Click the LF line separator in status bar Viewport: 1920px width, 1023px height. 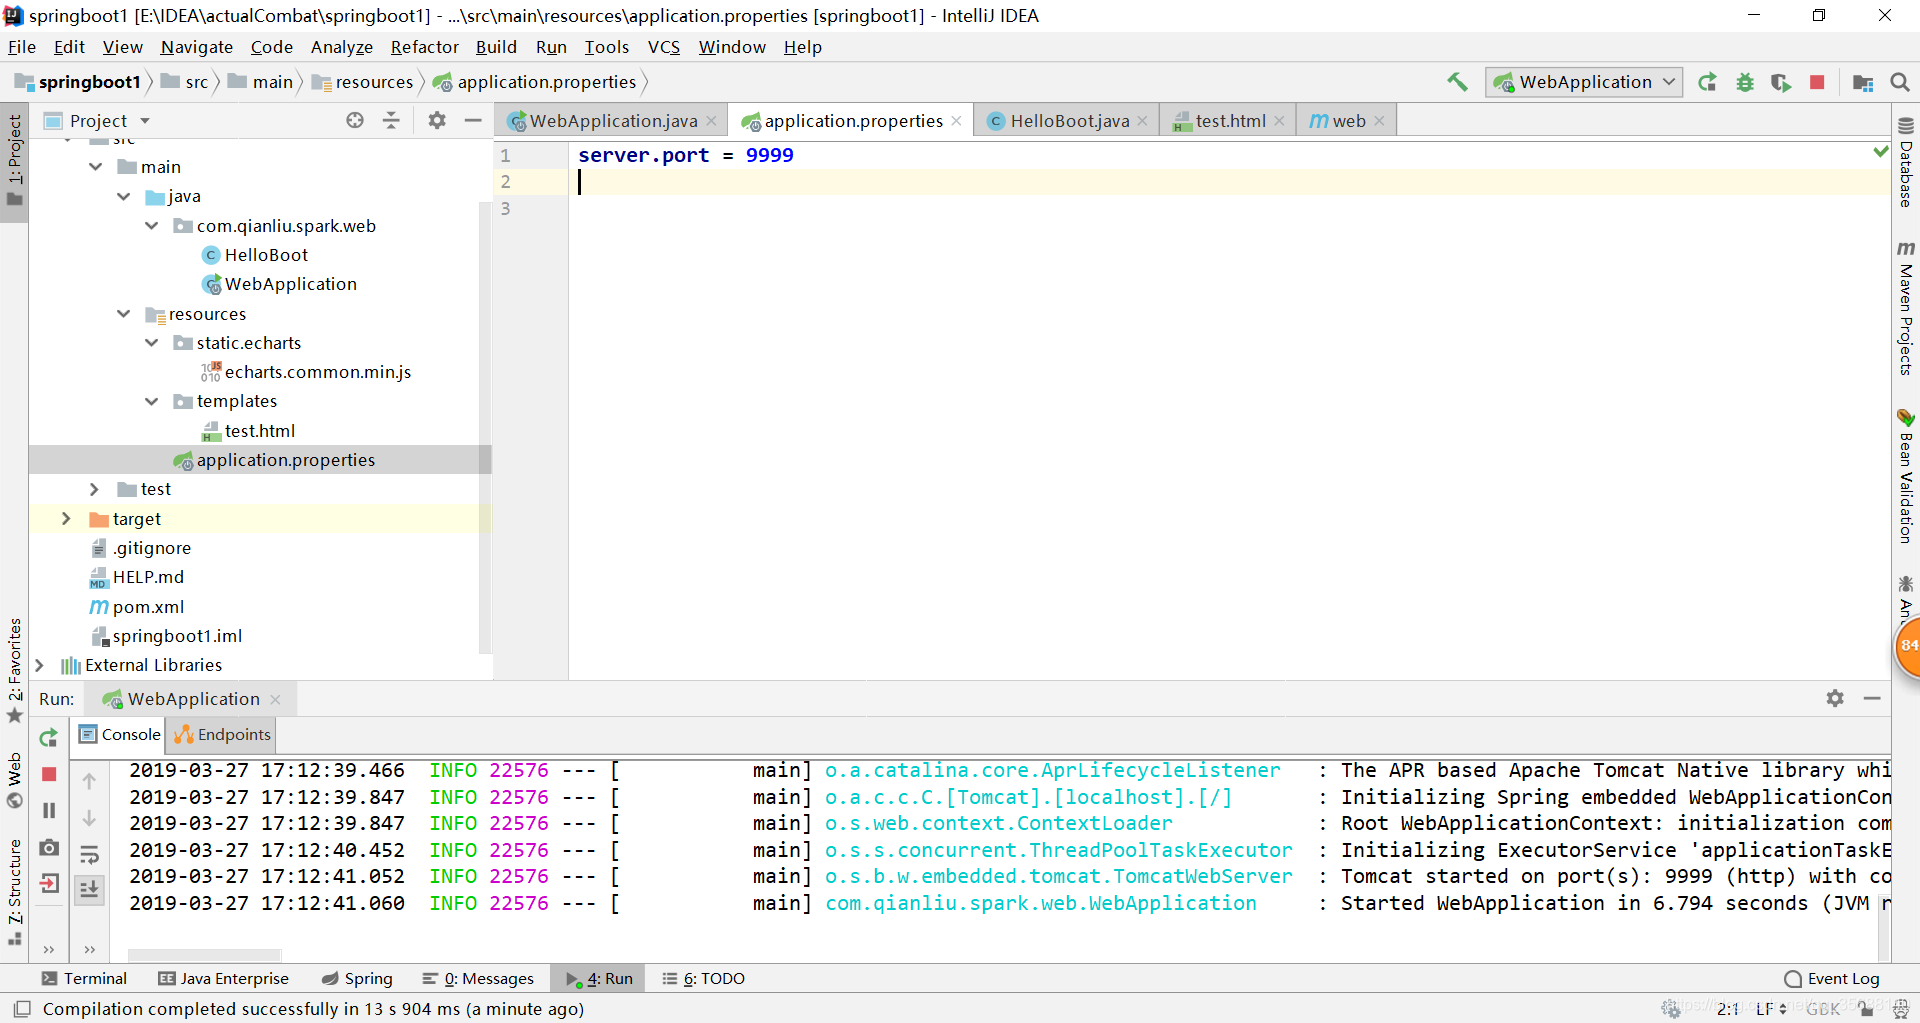1771,1009
